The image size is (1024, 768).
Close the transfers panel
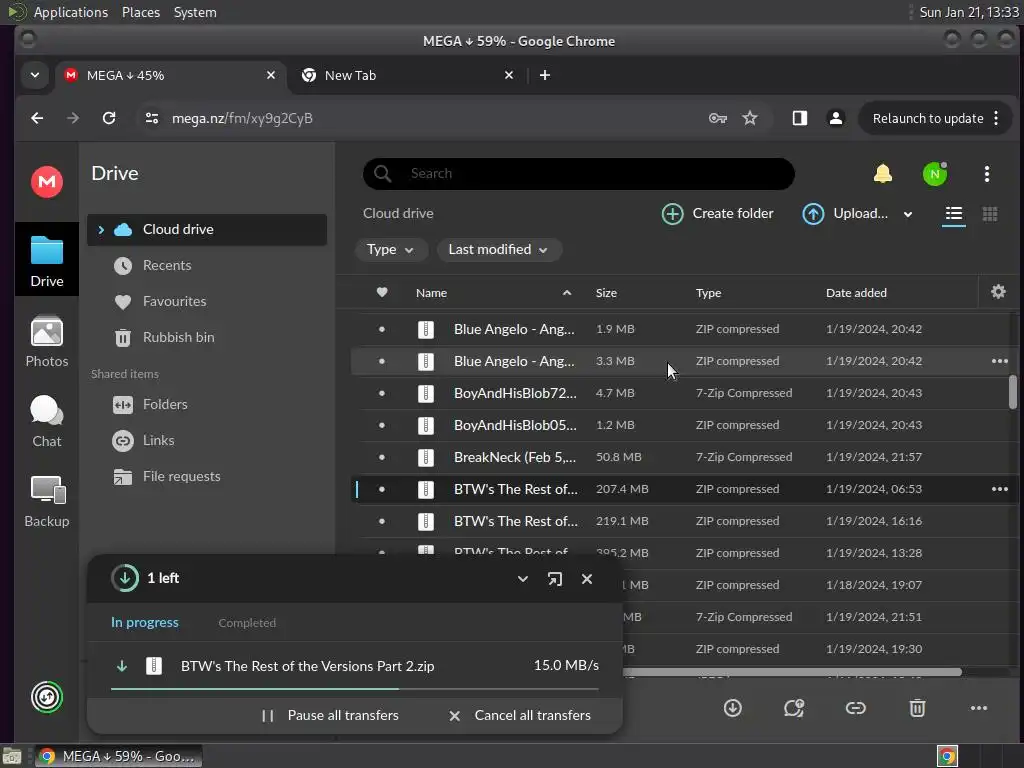[x=587, y=579]
